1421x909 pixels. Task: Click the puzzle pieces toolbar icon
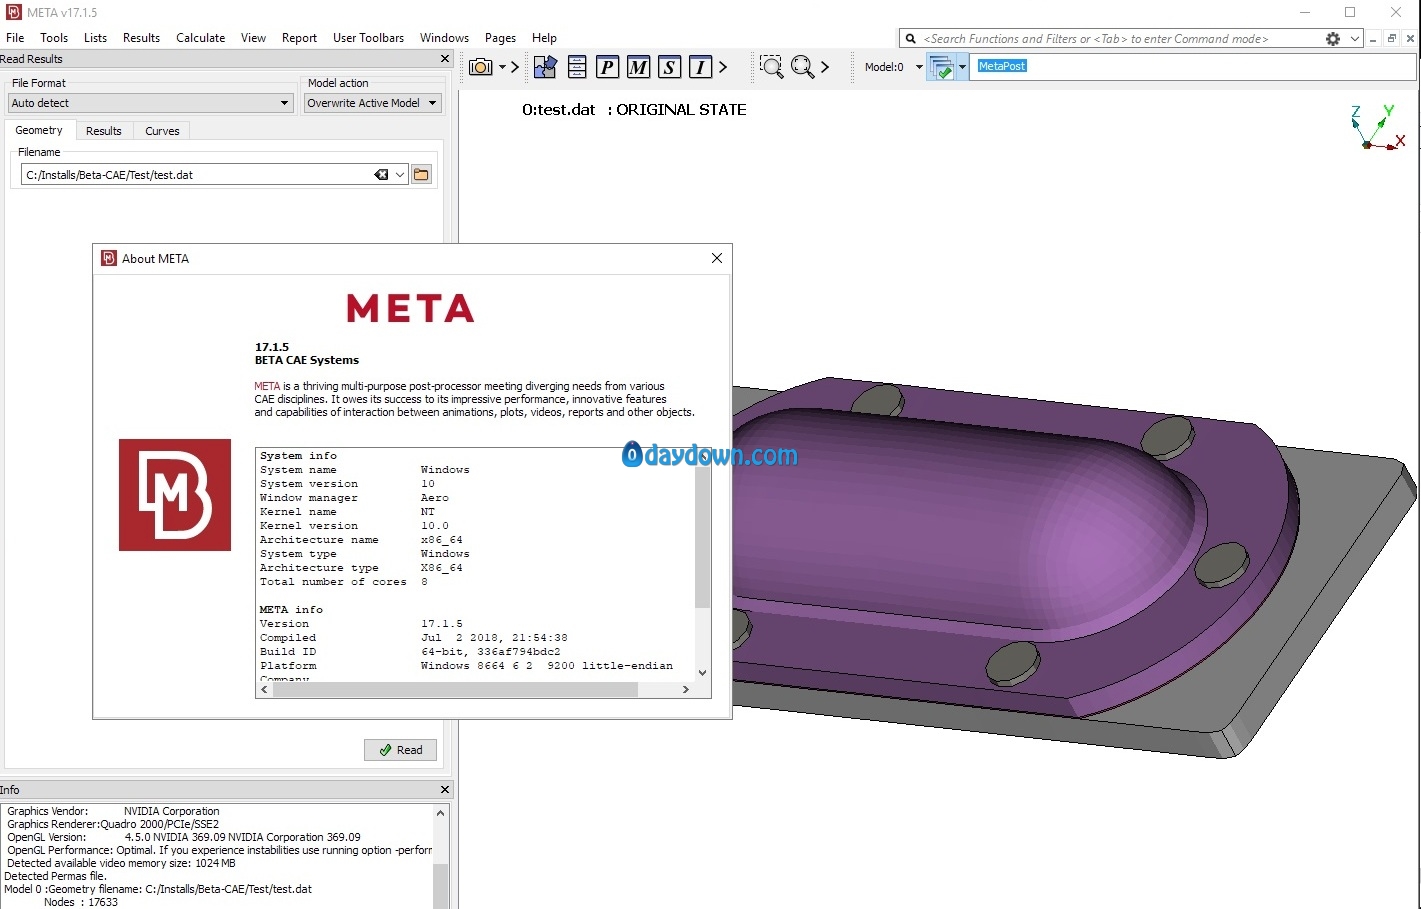coord(545,67)
